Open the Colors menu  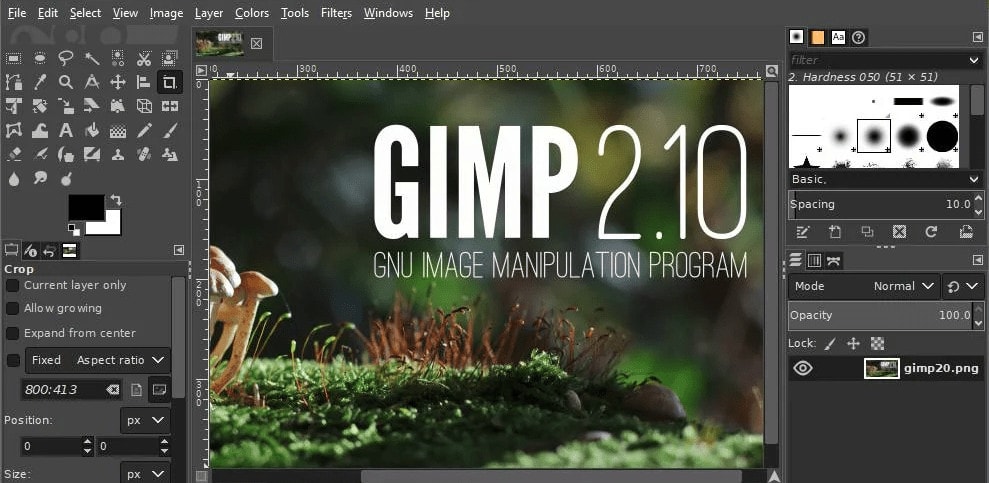tap(252, 13)
